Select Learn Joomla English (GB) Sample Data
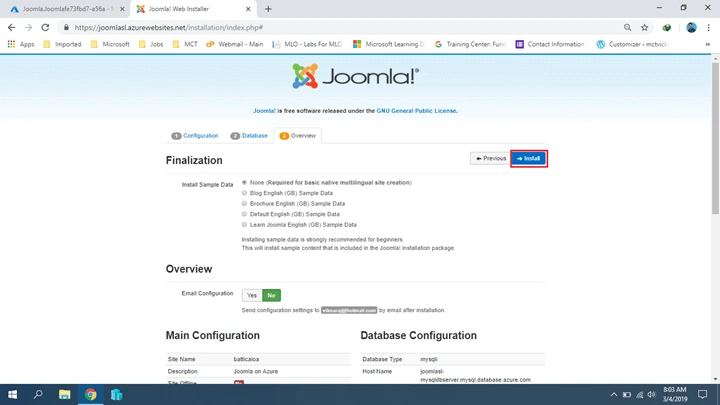Screen dimensions: 720x405 coord(244,225)
